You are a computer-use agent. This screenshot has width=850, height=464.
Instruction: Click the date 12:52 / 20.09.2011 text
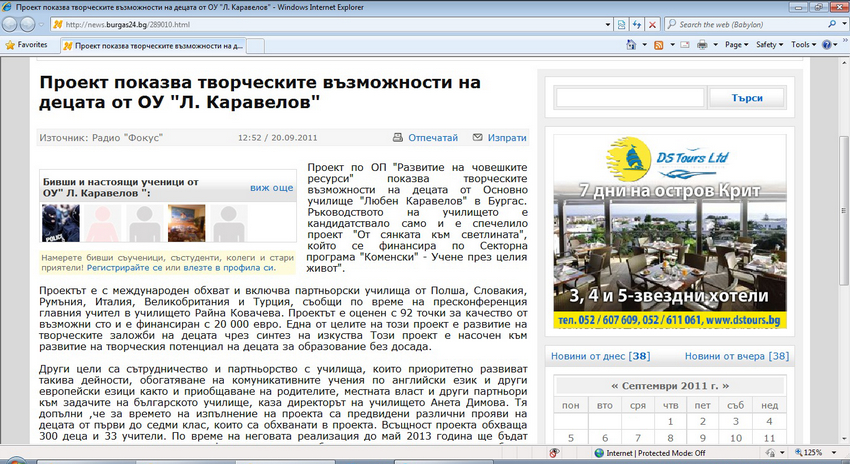tap(278, 138)
